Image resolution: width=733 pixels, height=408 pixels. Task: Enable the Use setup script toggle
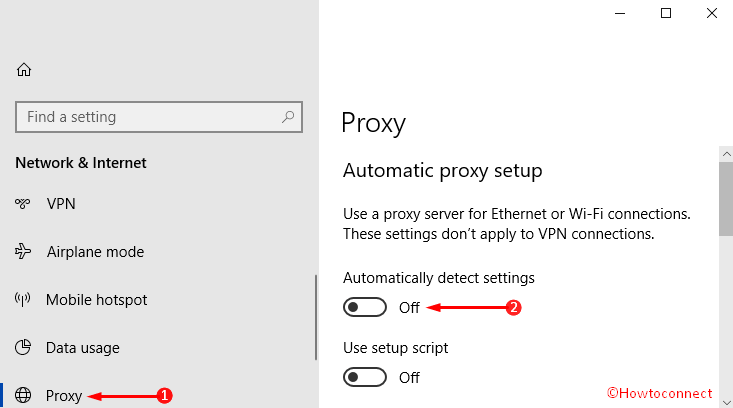[x=365, y=377]
